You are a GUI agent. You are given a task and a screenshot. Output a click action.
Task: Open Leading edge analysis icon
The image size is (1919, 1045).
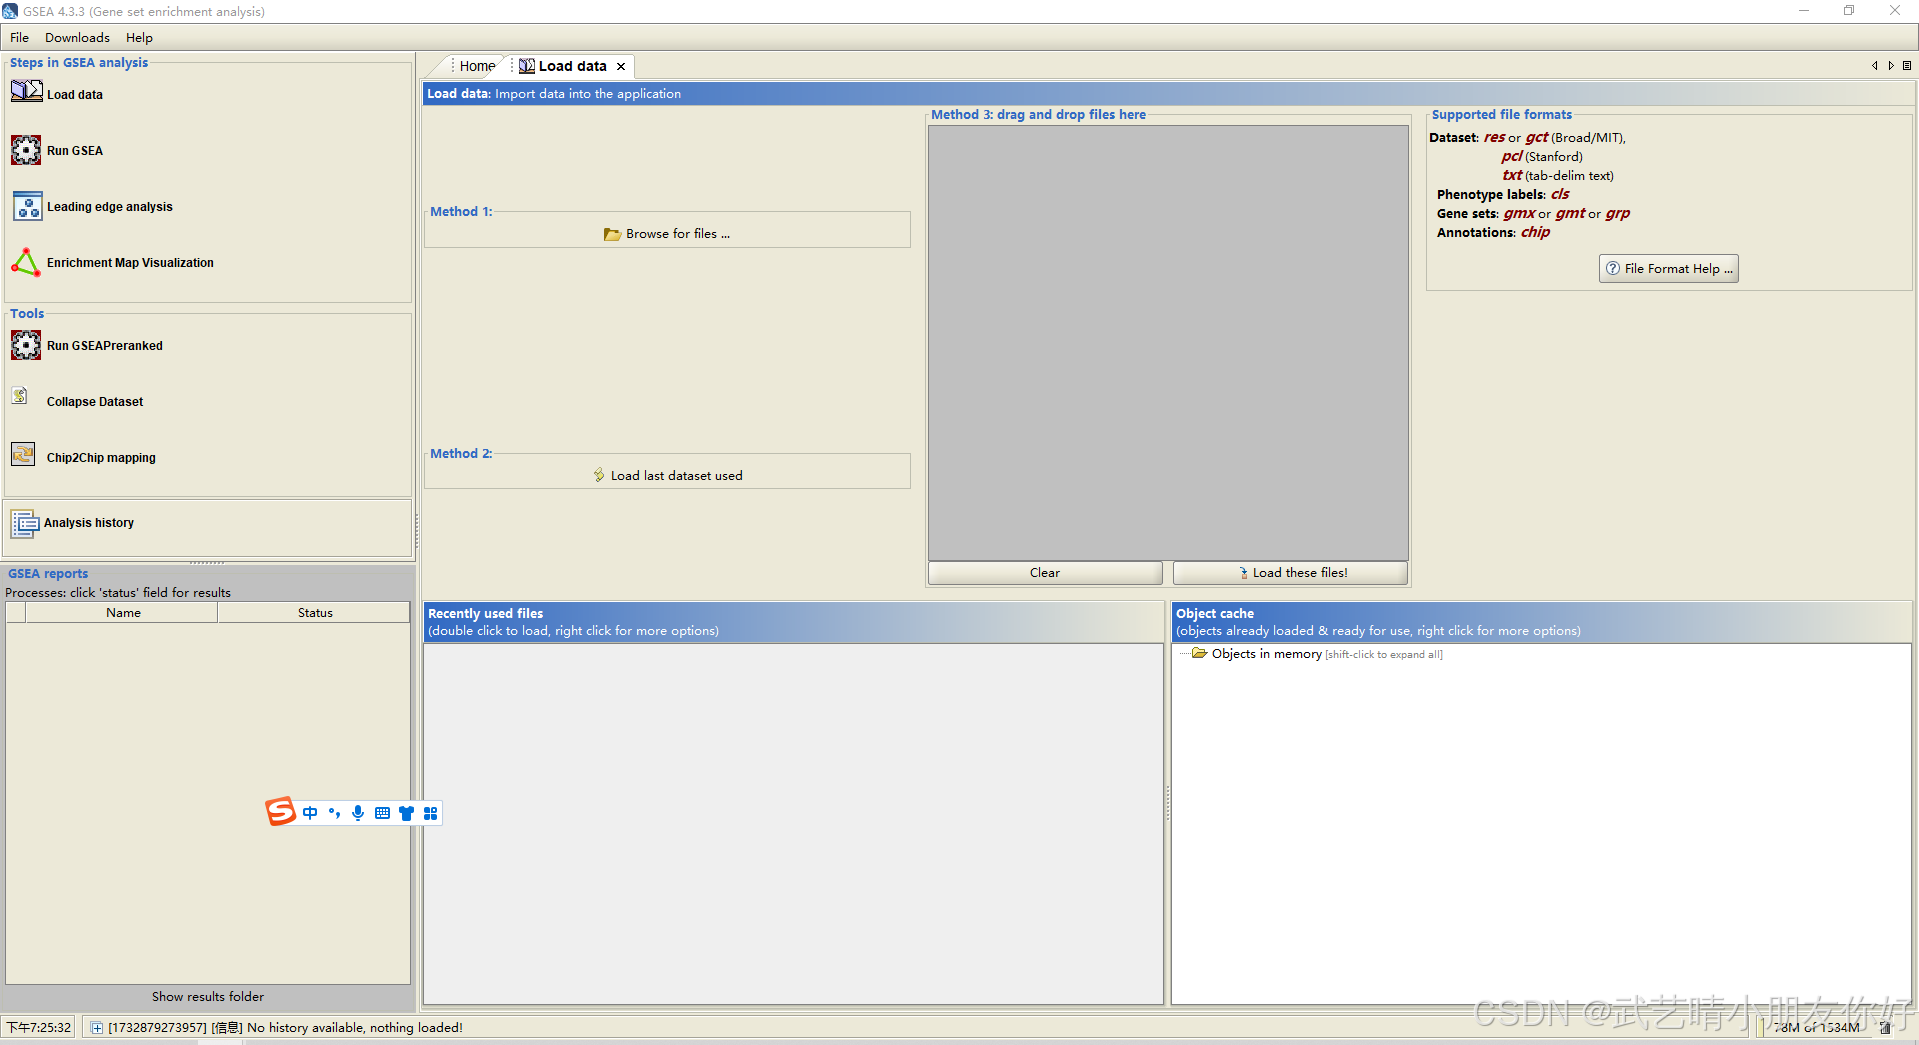(27, 206)
